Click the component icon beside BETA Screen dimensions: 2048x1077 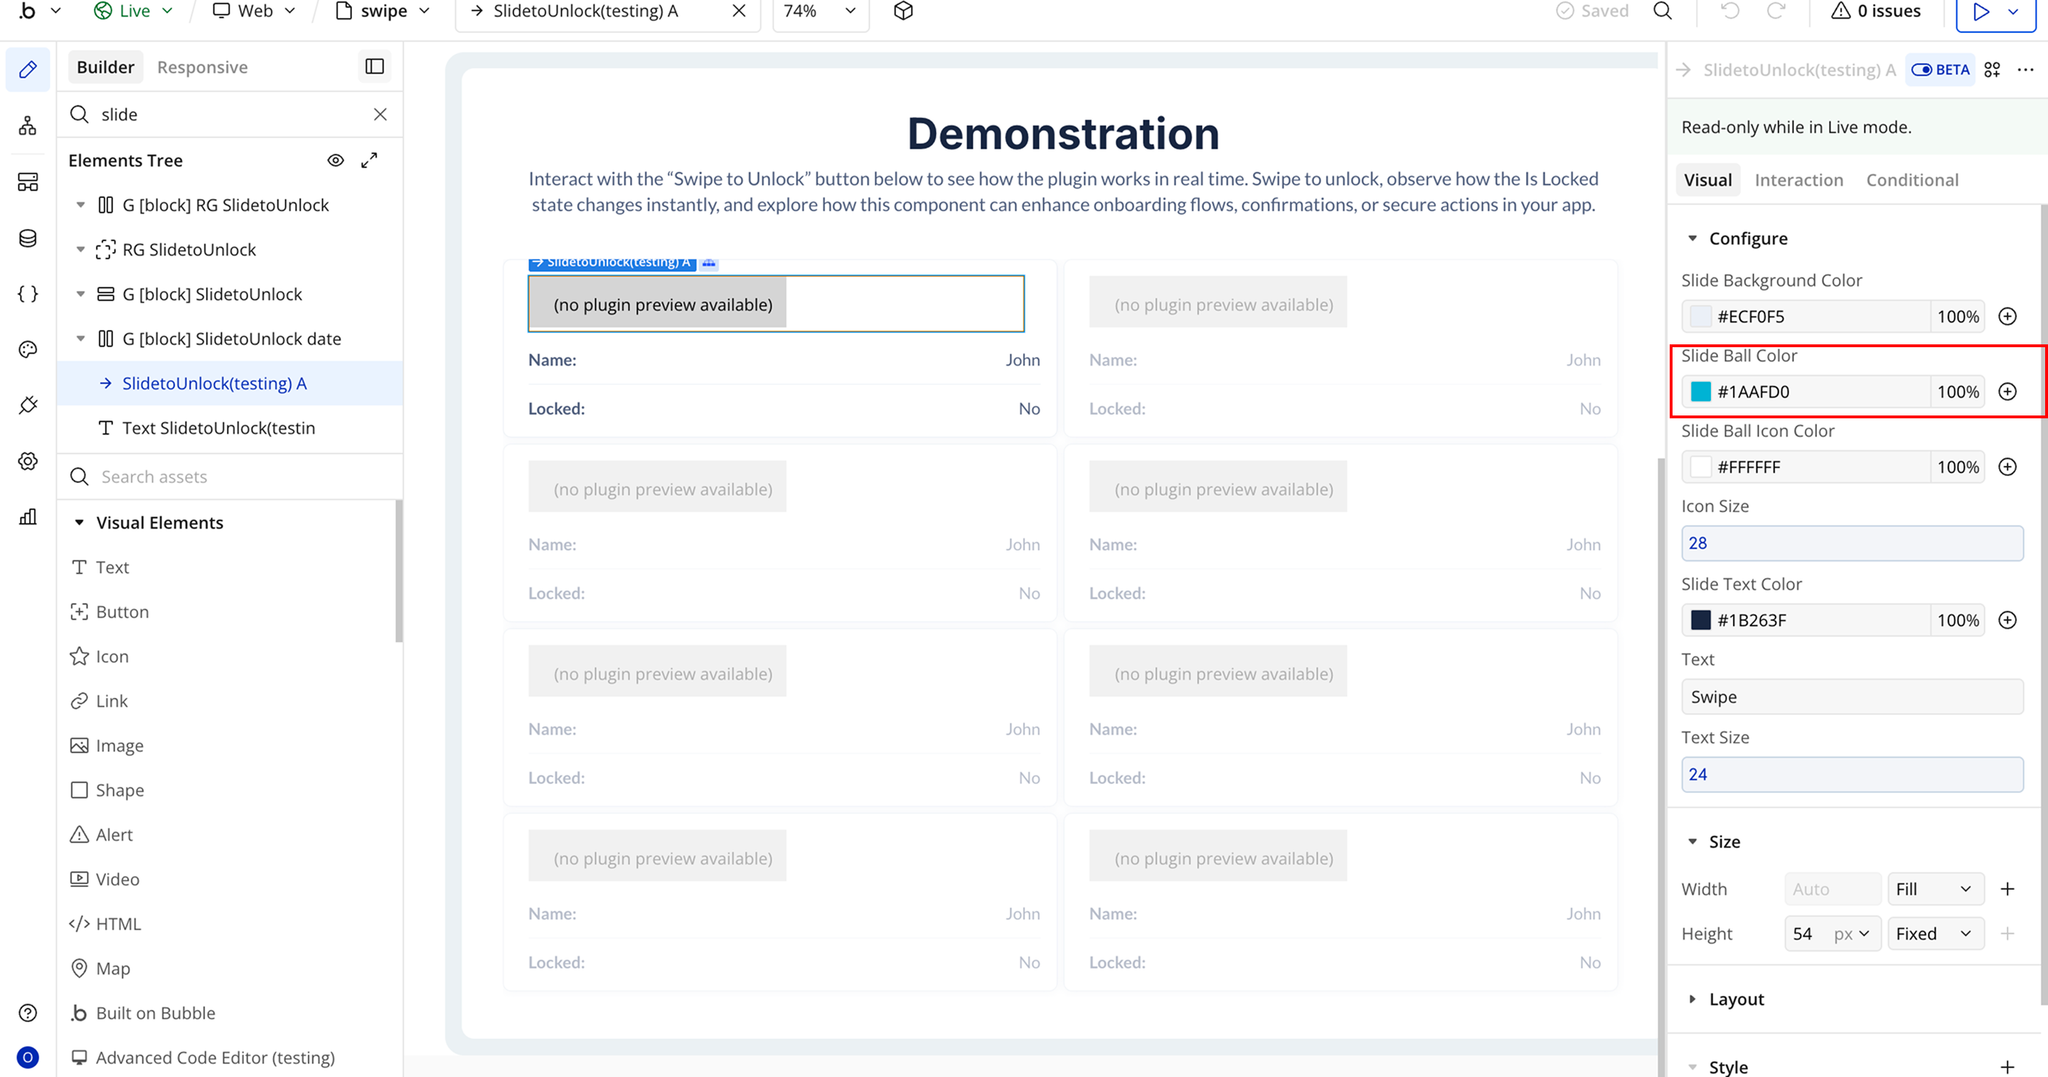pos(1992,70)
